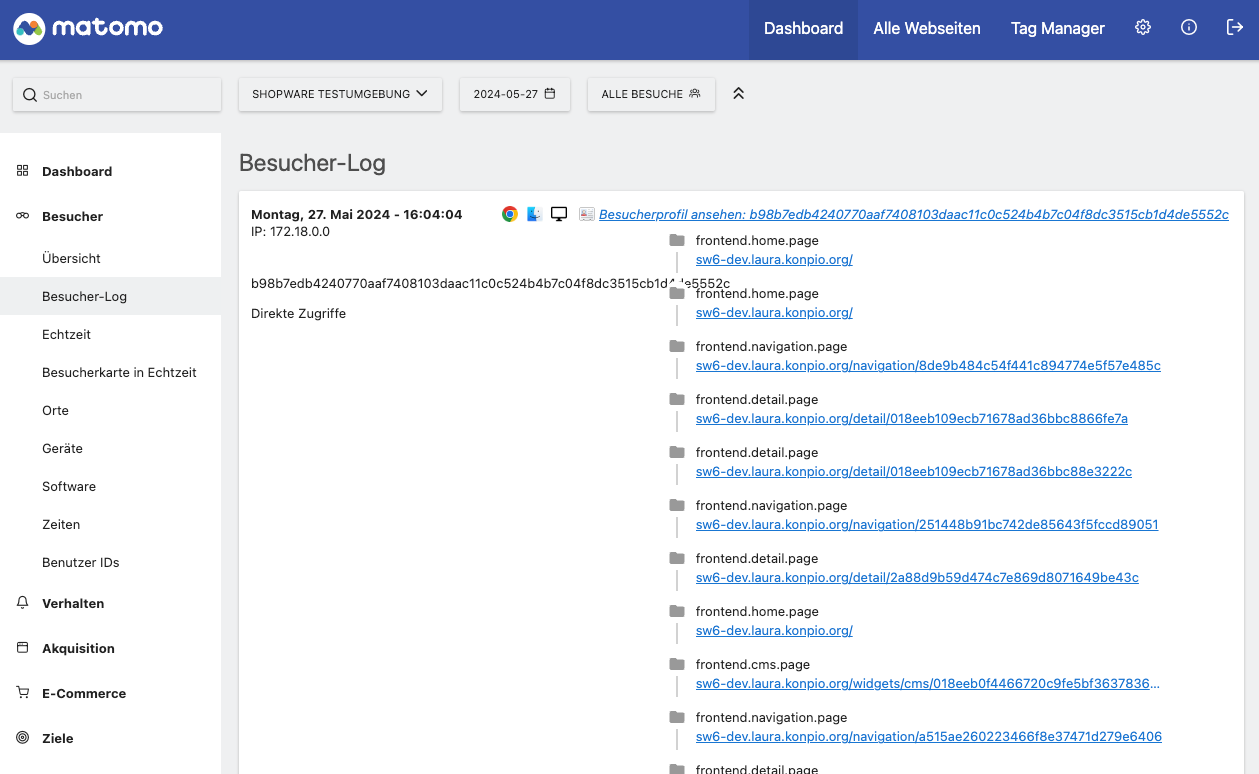
Task: Click Direkte Zugriffe text
Action: coord(298,314)
